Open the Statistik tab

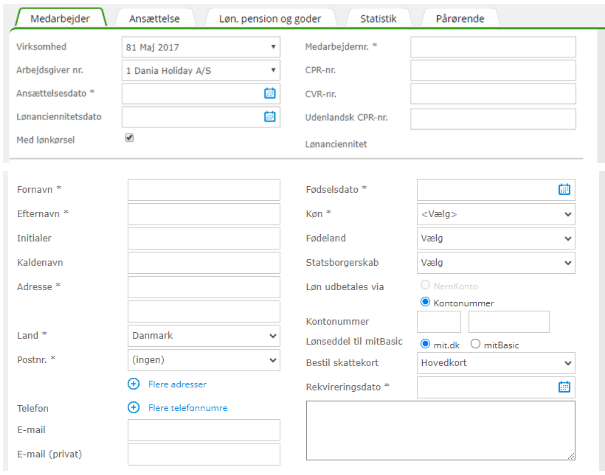click(x=378, y=19)
